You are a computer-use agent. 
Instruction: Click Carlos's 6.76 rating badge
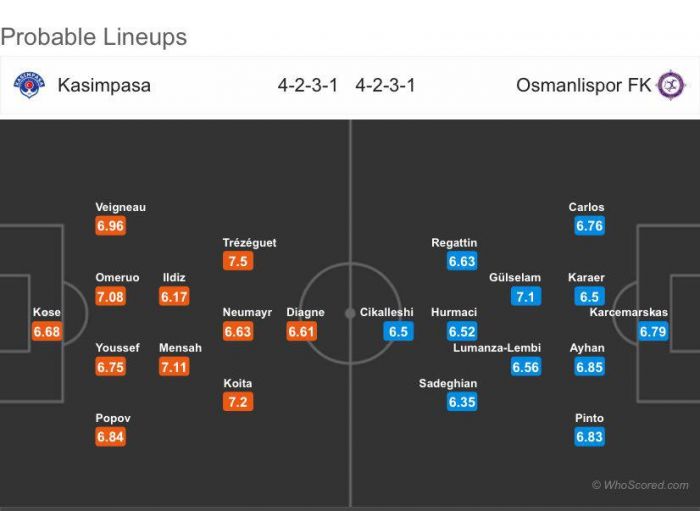coord(590,226)
